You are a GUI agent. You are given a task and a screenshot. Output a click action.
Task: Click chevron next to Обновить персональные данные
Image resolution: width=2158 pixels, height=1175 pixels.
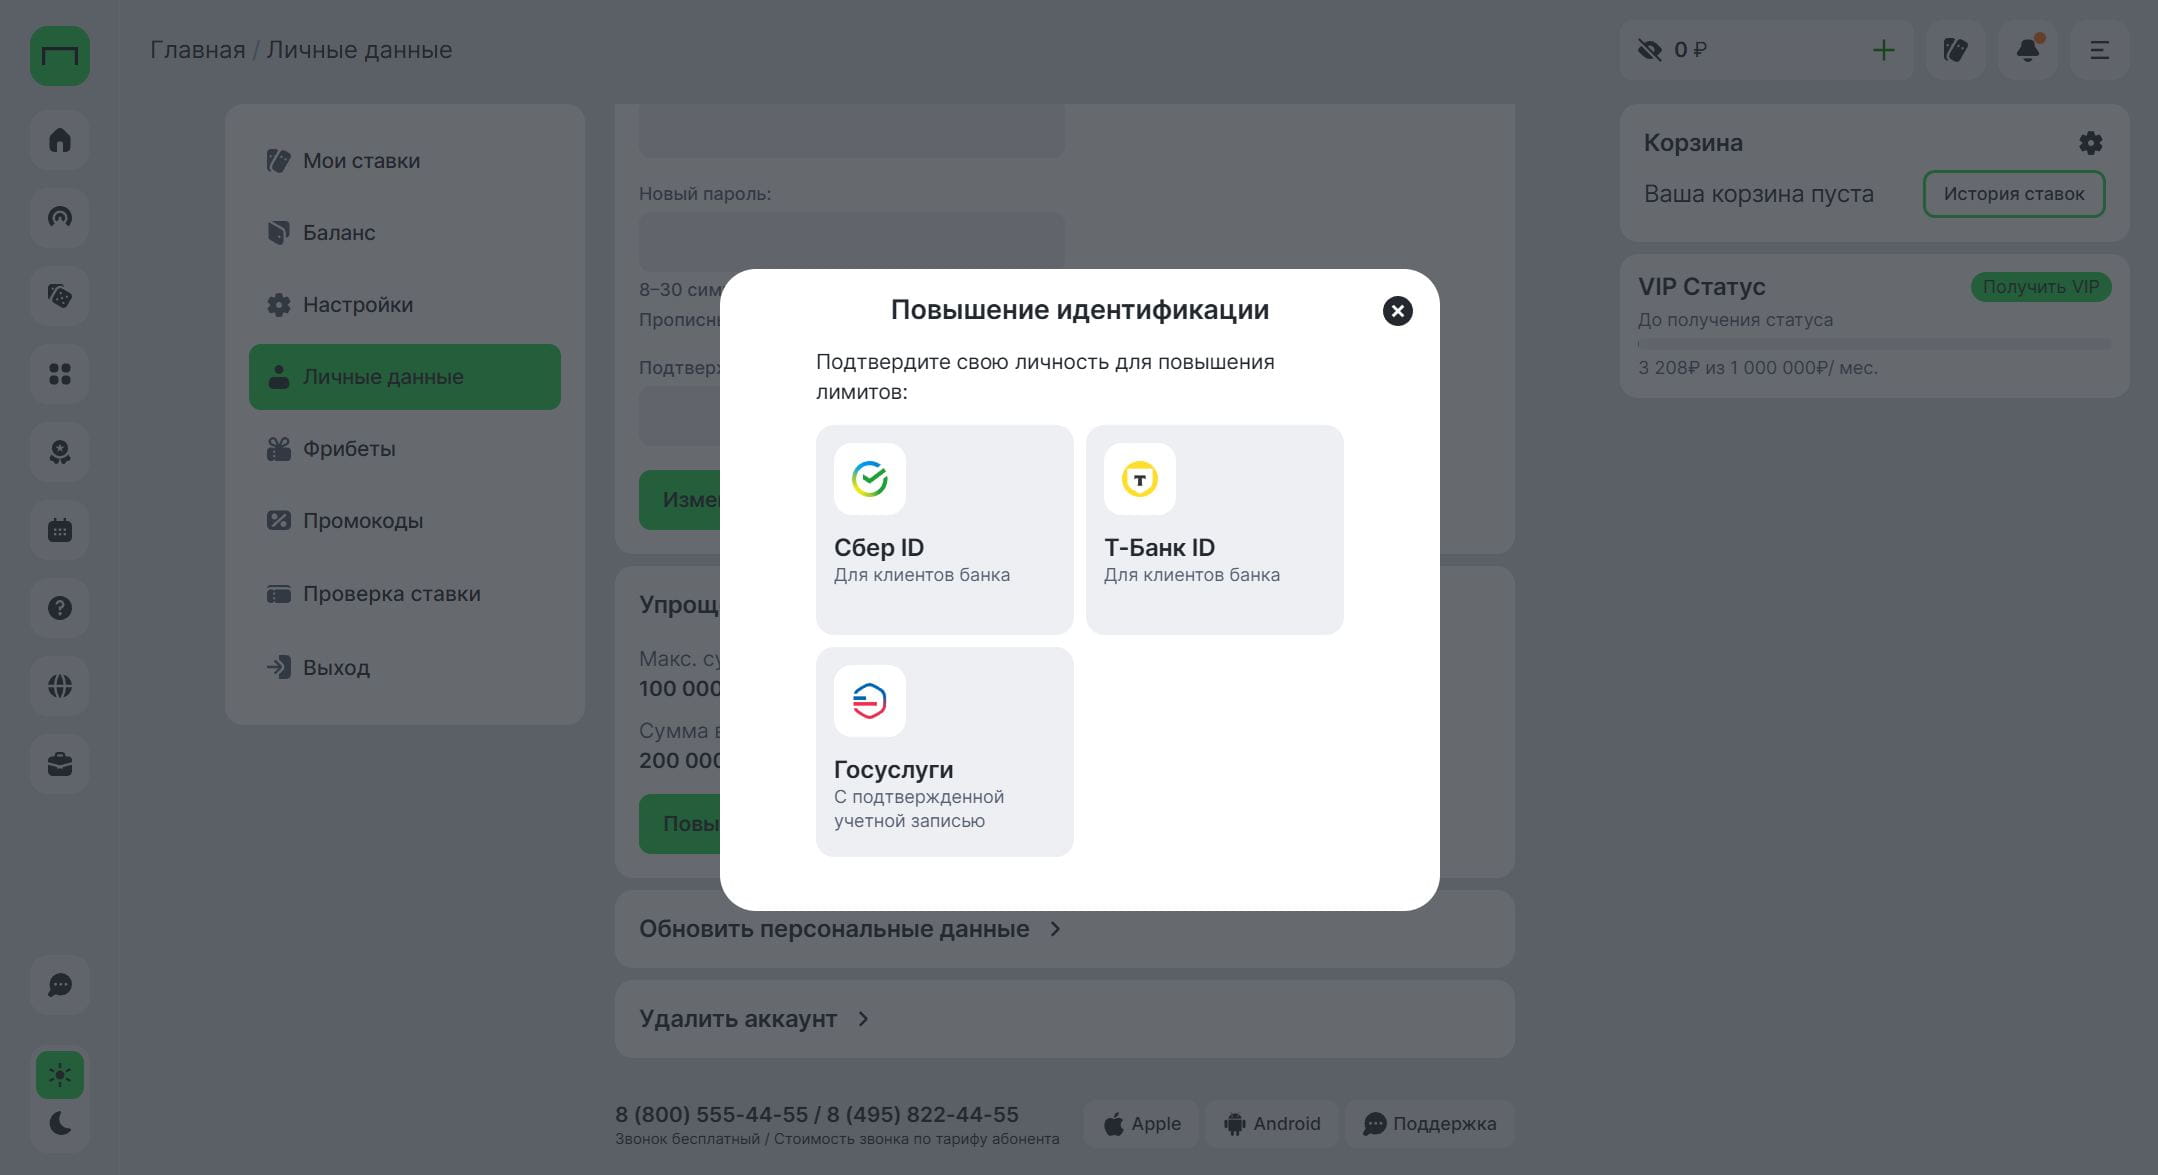pos(1055,929)
